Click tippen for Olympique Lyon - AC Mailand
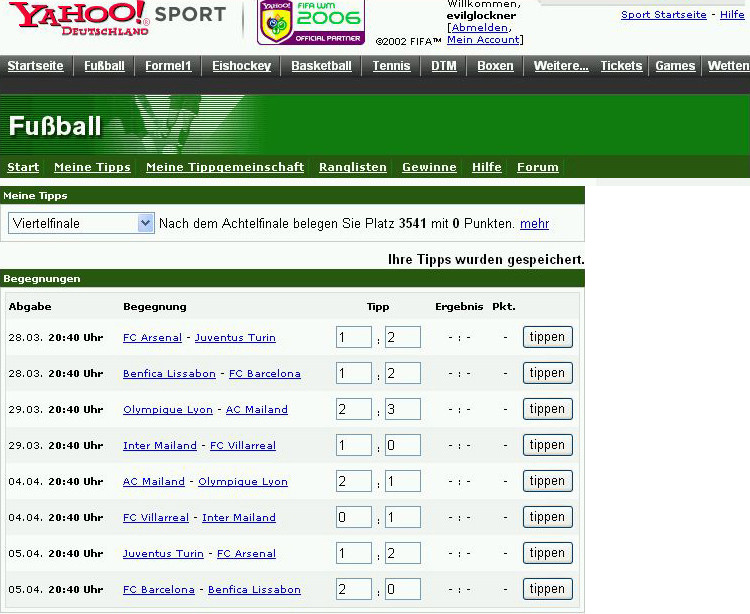The width and height of the screenshot is (750, 614). point(548,409)
